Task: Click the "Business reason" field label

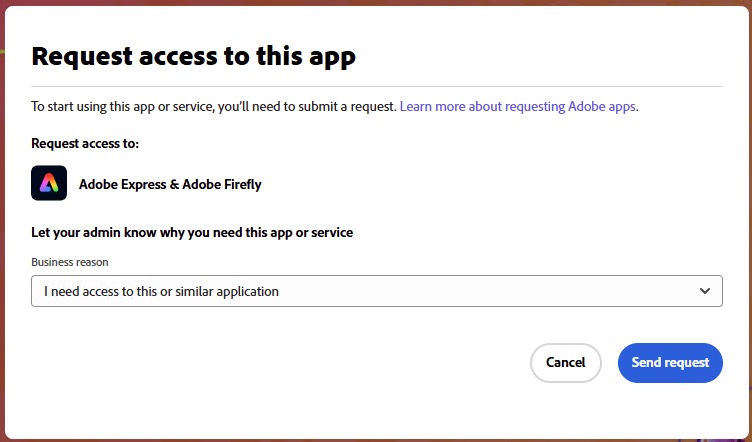Action: (70, 262)
